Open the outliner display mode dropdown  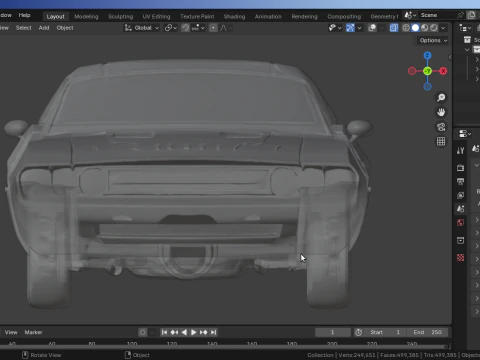(x=465, y=28)
